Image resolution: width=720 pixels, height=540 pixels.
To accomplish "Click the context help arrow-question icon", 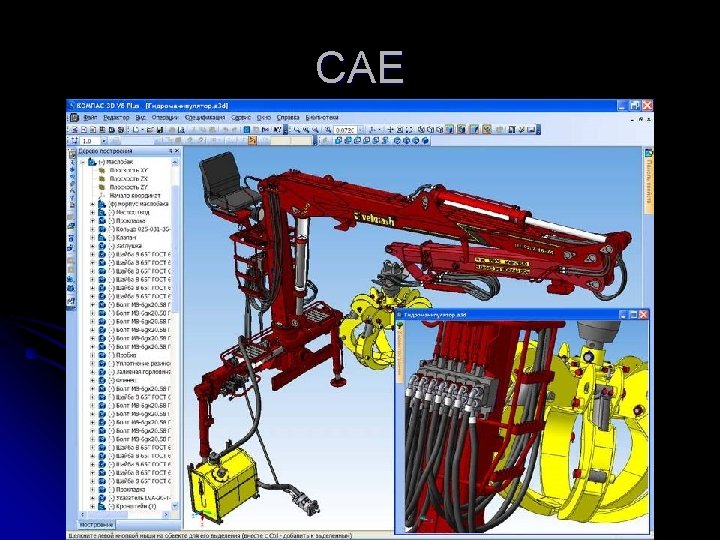I will pyautogui.click(x=277, y=130).
